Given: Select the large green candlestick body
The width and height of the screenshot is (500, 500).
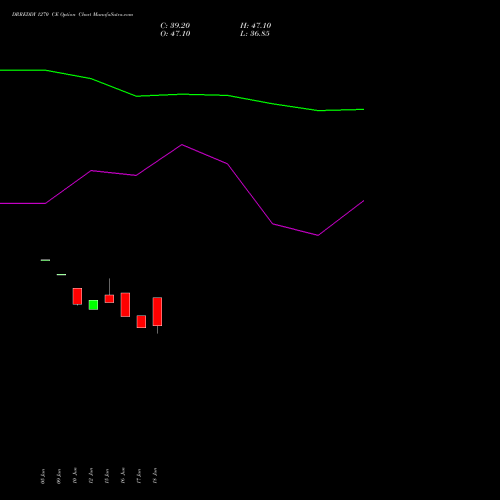Looking at the screenshot, I should click(93, 305).
